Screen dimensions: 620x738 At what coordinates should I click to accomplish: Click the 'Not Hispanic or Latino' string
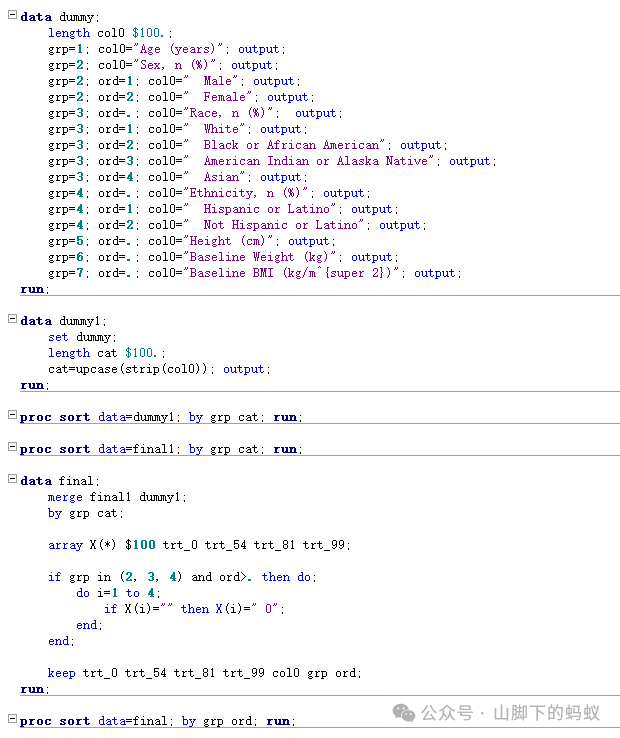(x=274, y=225)
